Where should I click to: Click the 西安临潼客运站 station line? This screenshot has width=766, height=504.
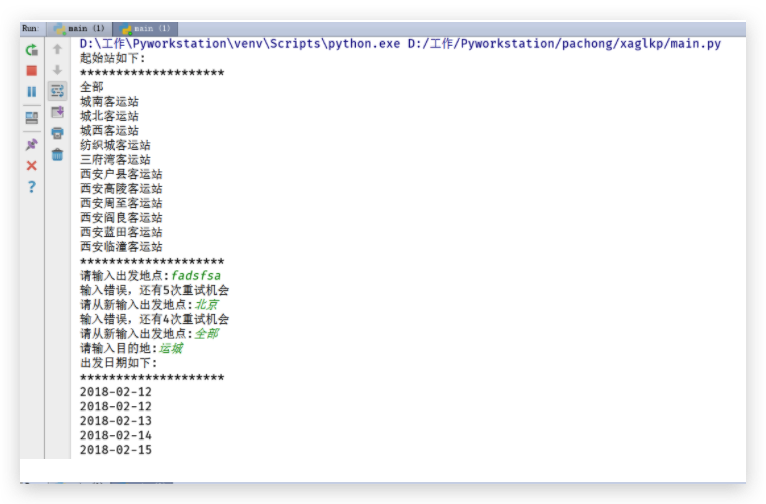pos(121,247)
